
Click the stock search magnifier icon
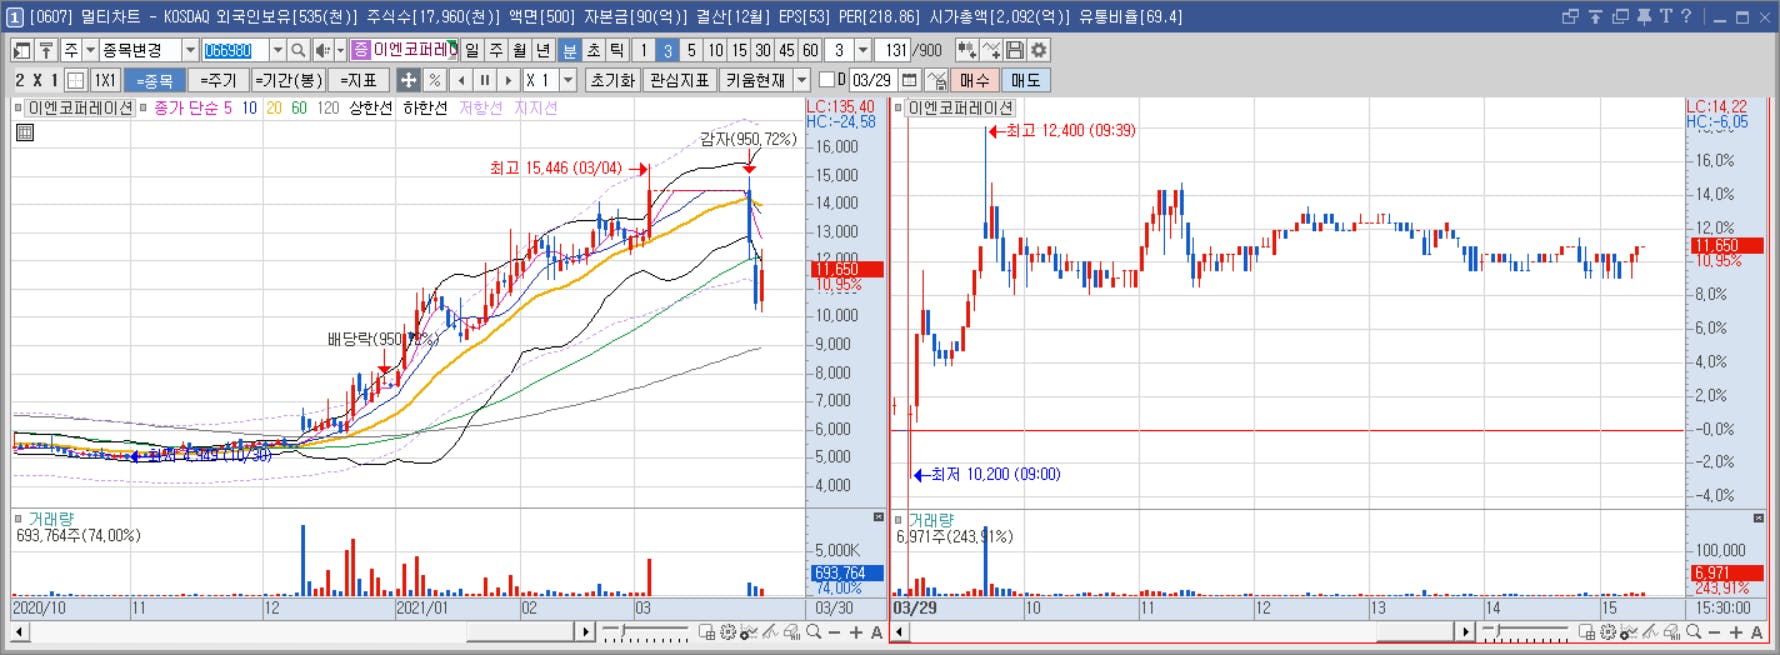[x=298, y=50]
